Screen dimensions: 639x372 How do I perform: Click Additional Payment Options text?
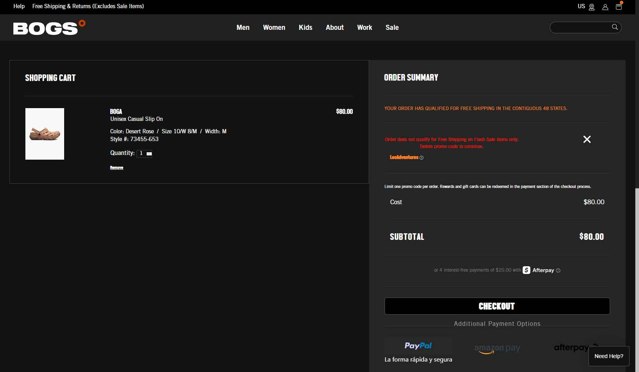click(x=497, y=324)
